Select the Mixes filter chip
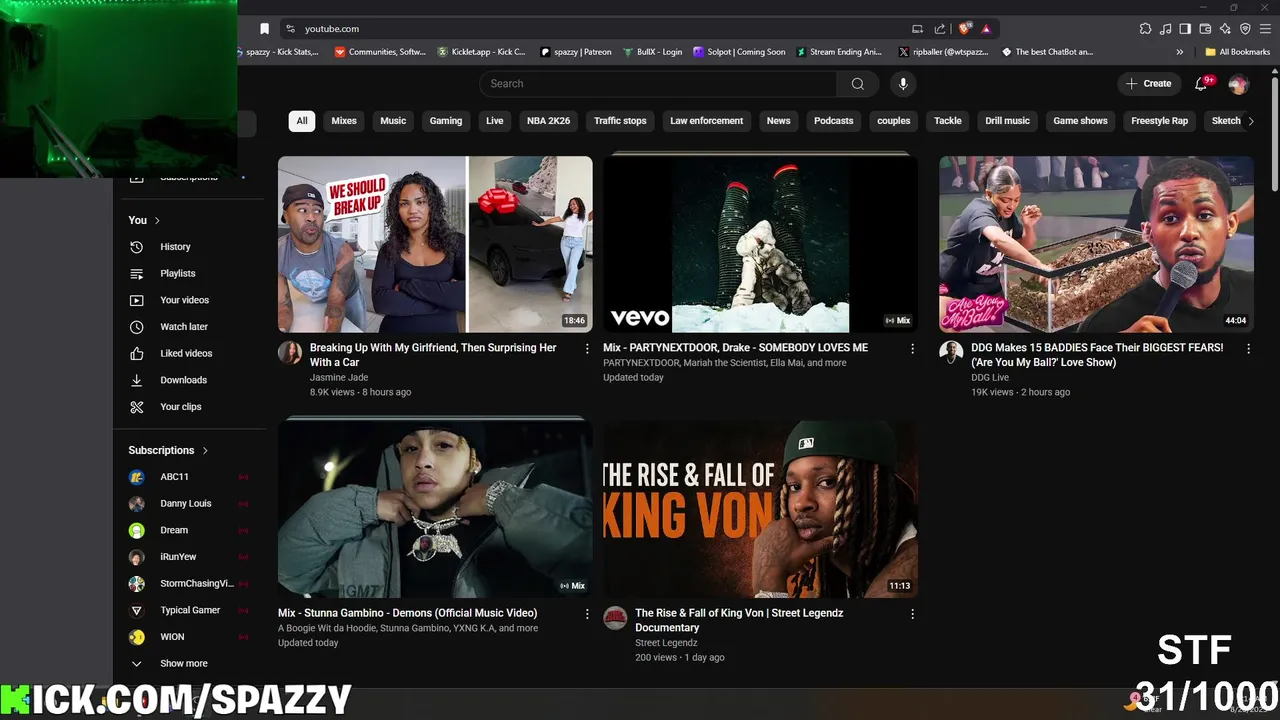Screen dimensions: 1280x720 point(344,121)
